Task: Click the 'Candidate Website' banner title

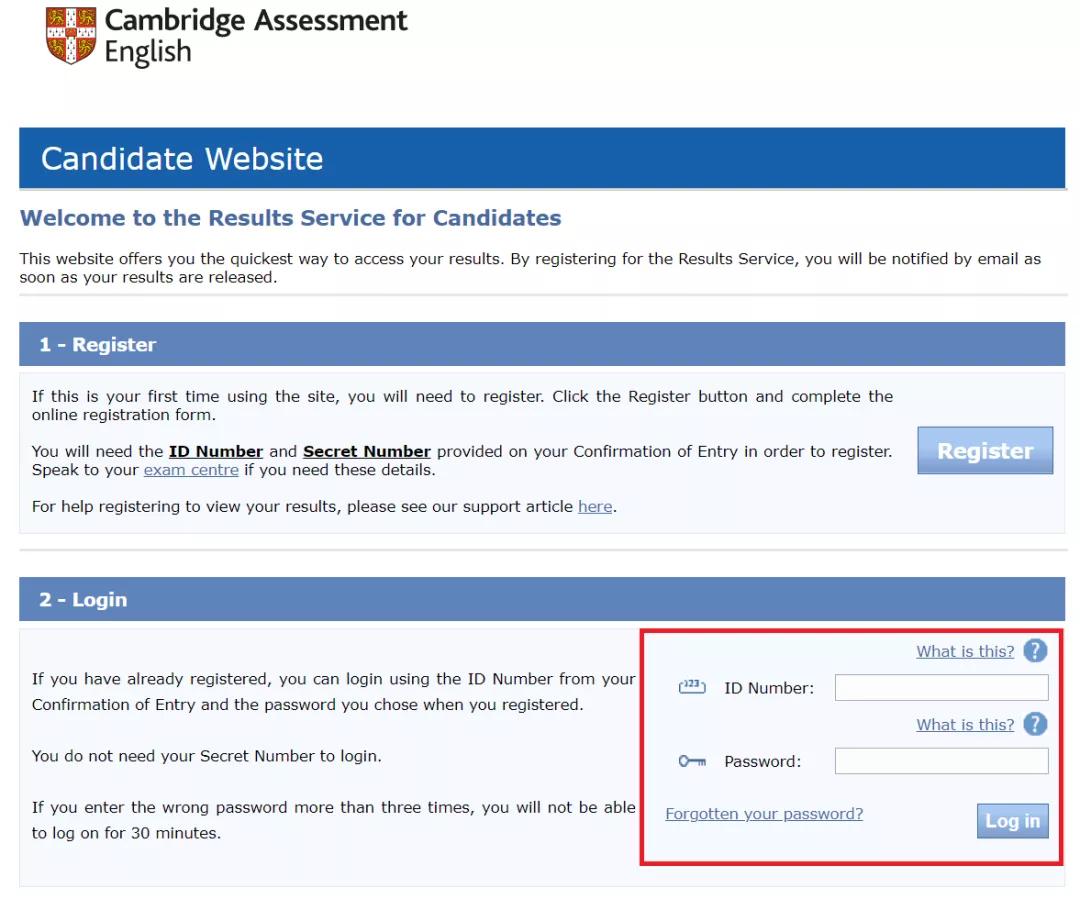Action: point(182,159)
